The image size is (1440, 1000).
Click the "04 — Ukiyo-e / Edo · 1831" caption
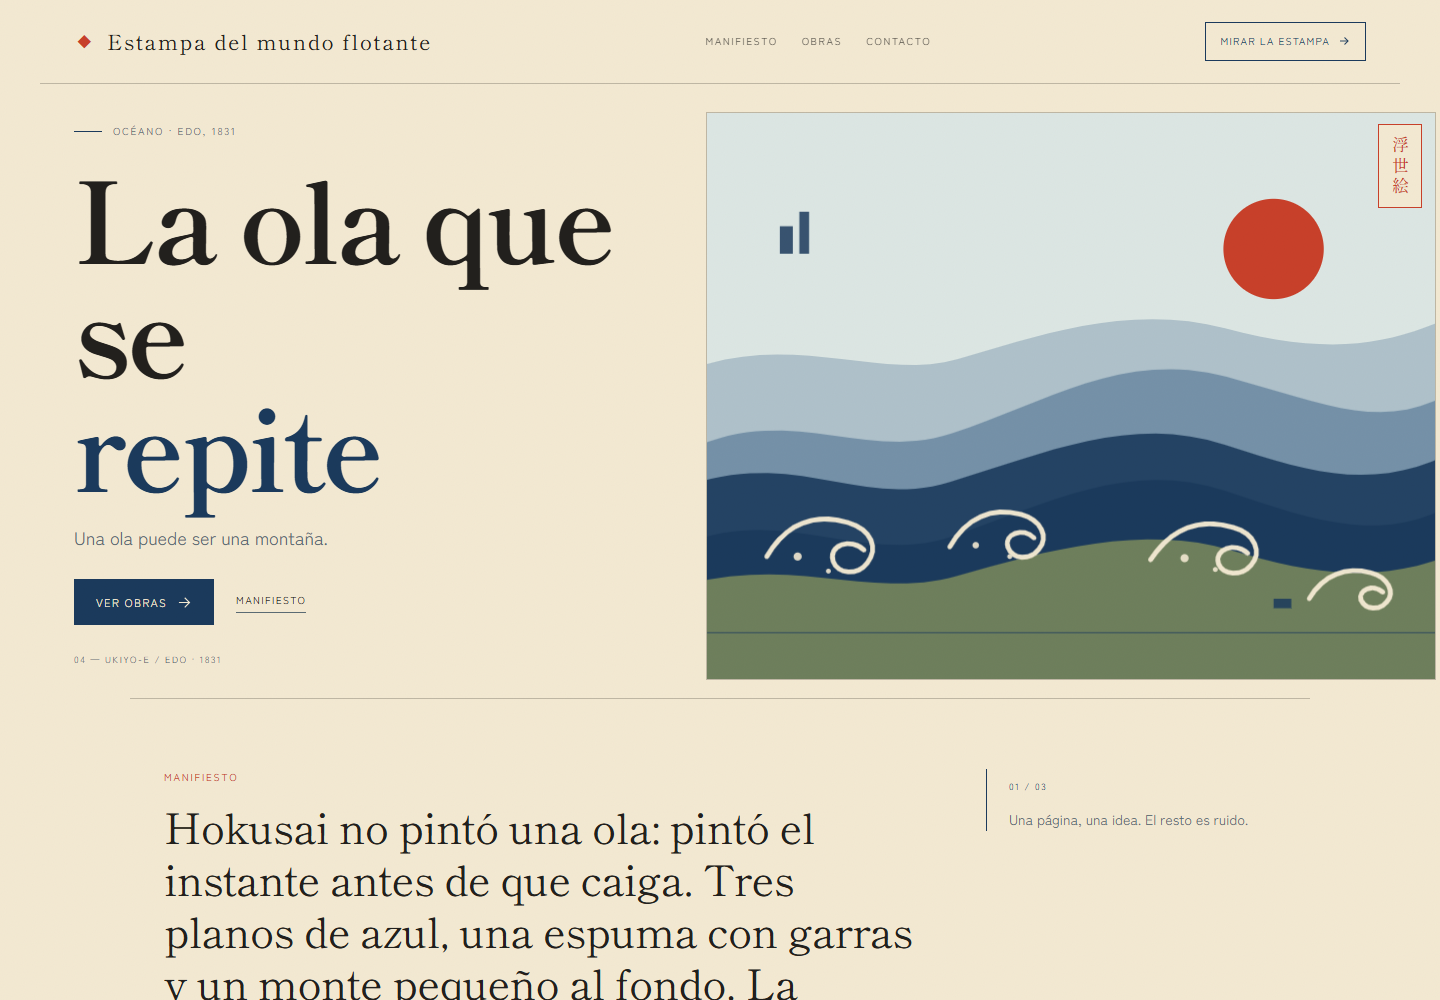point(148,660)
